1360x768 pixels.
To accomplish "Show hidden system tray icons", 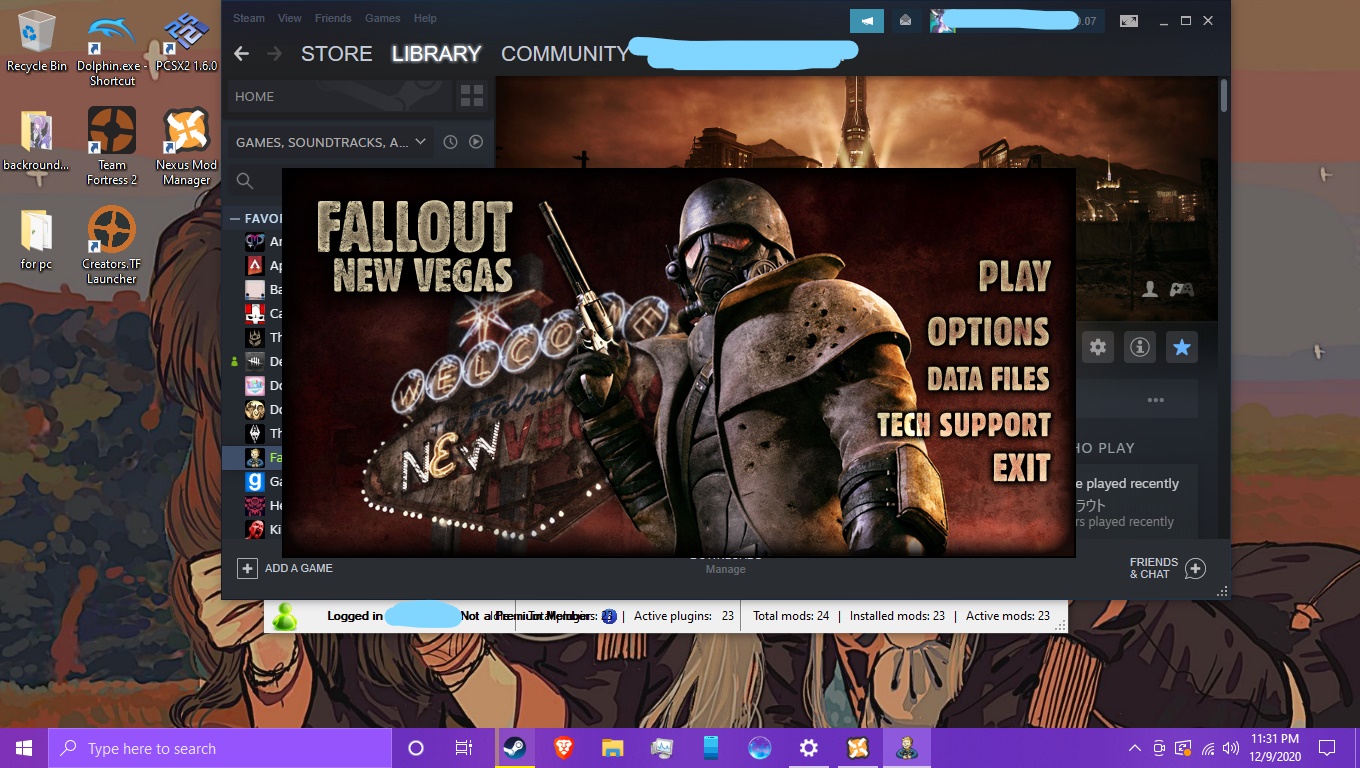I will point(1134,748).
